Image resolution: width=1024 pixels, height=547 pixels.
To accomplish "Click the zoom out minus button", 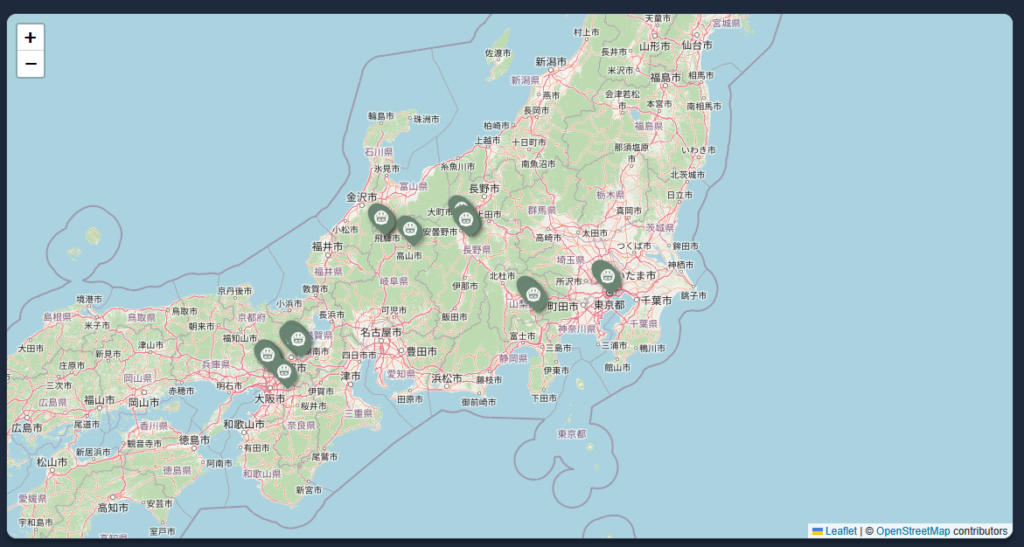I will click(x=31, y=64).
